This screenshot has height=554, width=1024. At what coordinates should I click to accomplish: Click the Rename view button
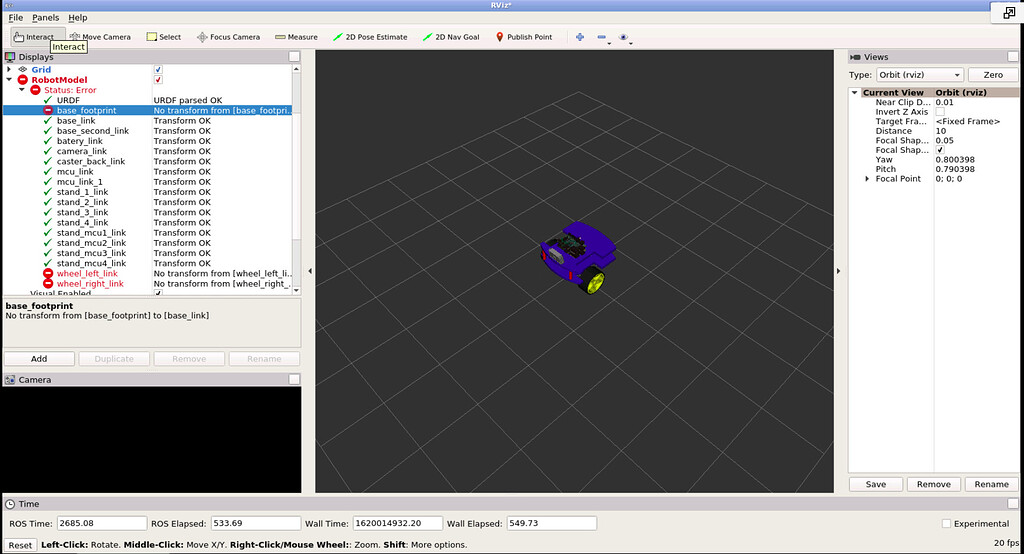pyautogui.click(x=991, y=484)
